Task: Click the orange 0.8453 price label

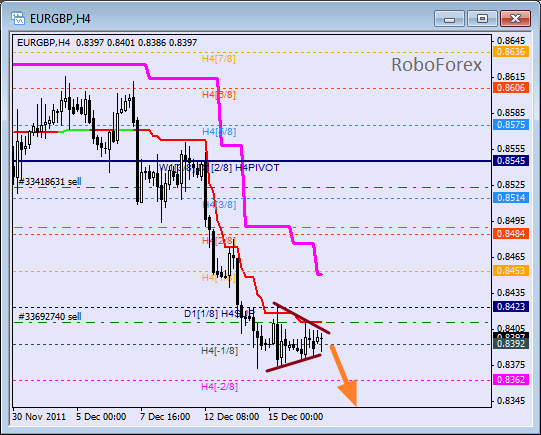Action: pyautogui.click(x=511, y=270)
